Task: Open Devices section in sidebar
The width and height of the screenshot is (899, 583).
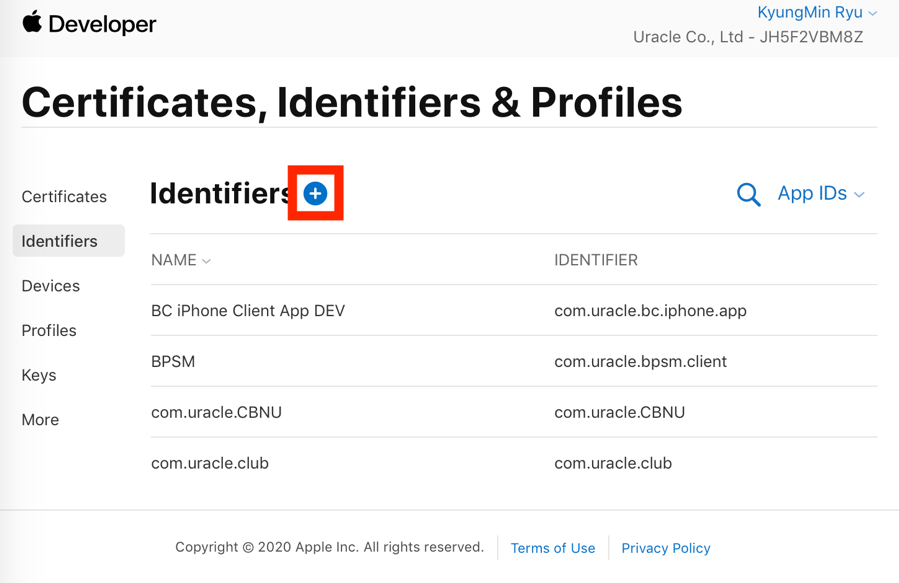Action: [x=50, y=285]
